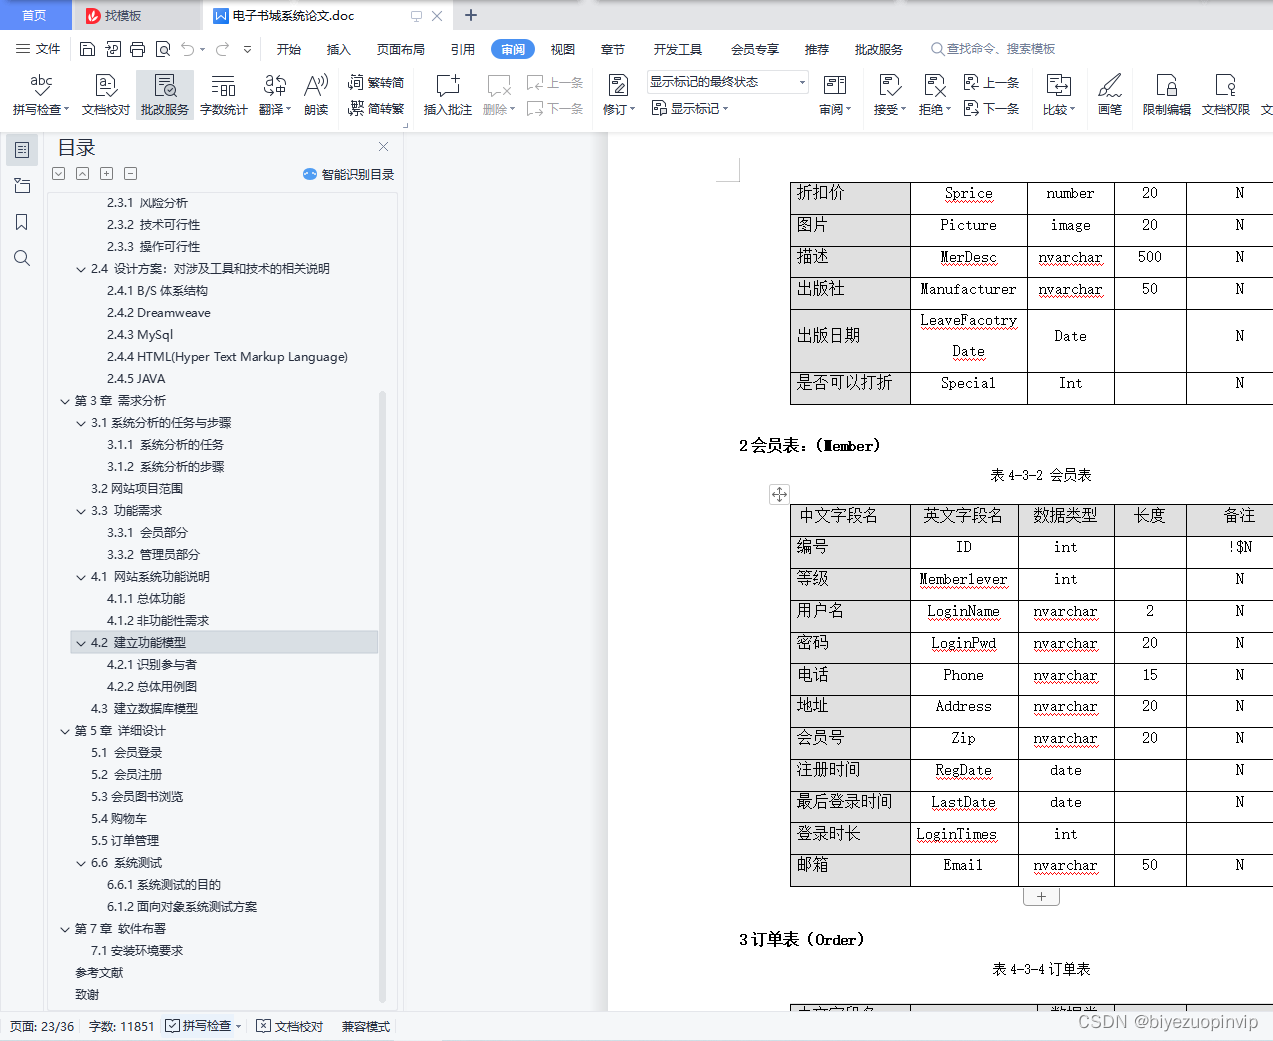The image size is (1273, 1041).
Task: Click 智能识别目录 button
Action: (x=348, y=174)
